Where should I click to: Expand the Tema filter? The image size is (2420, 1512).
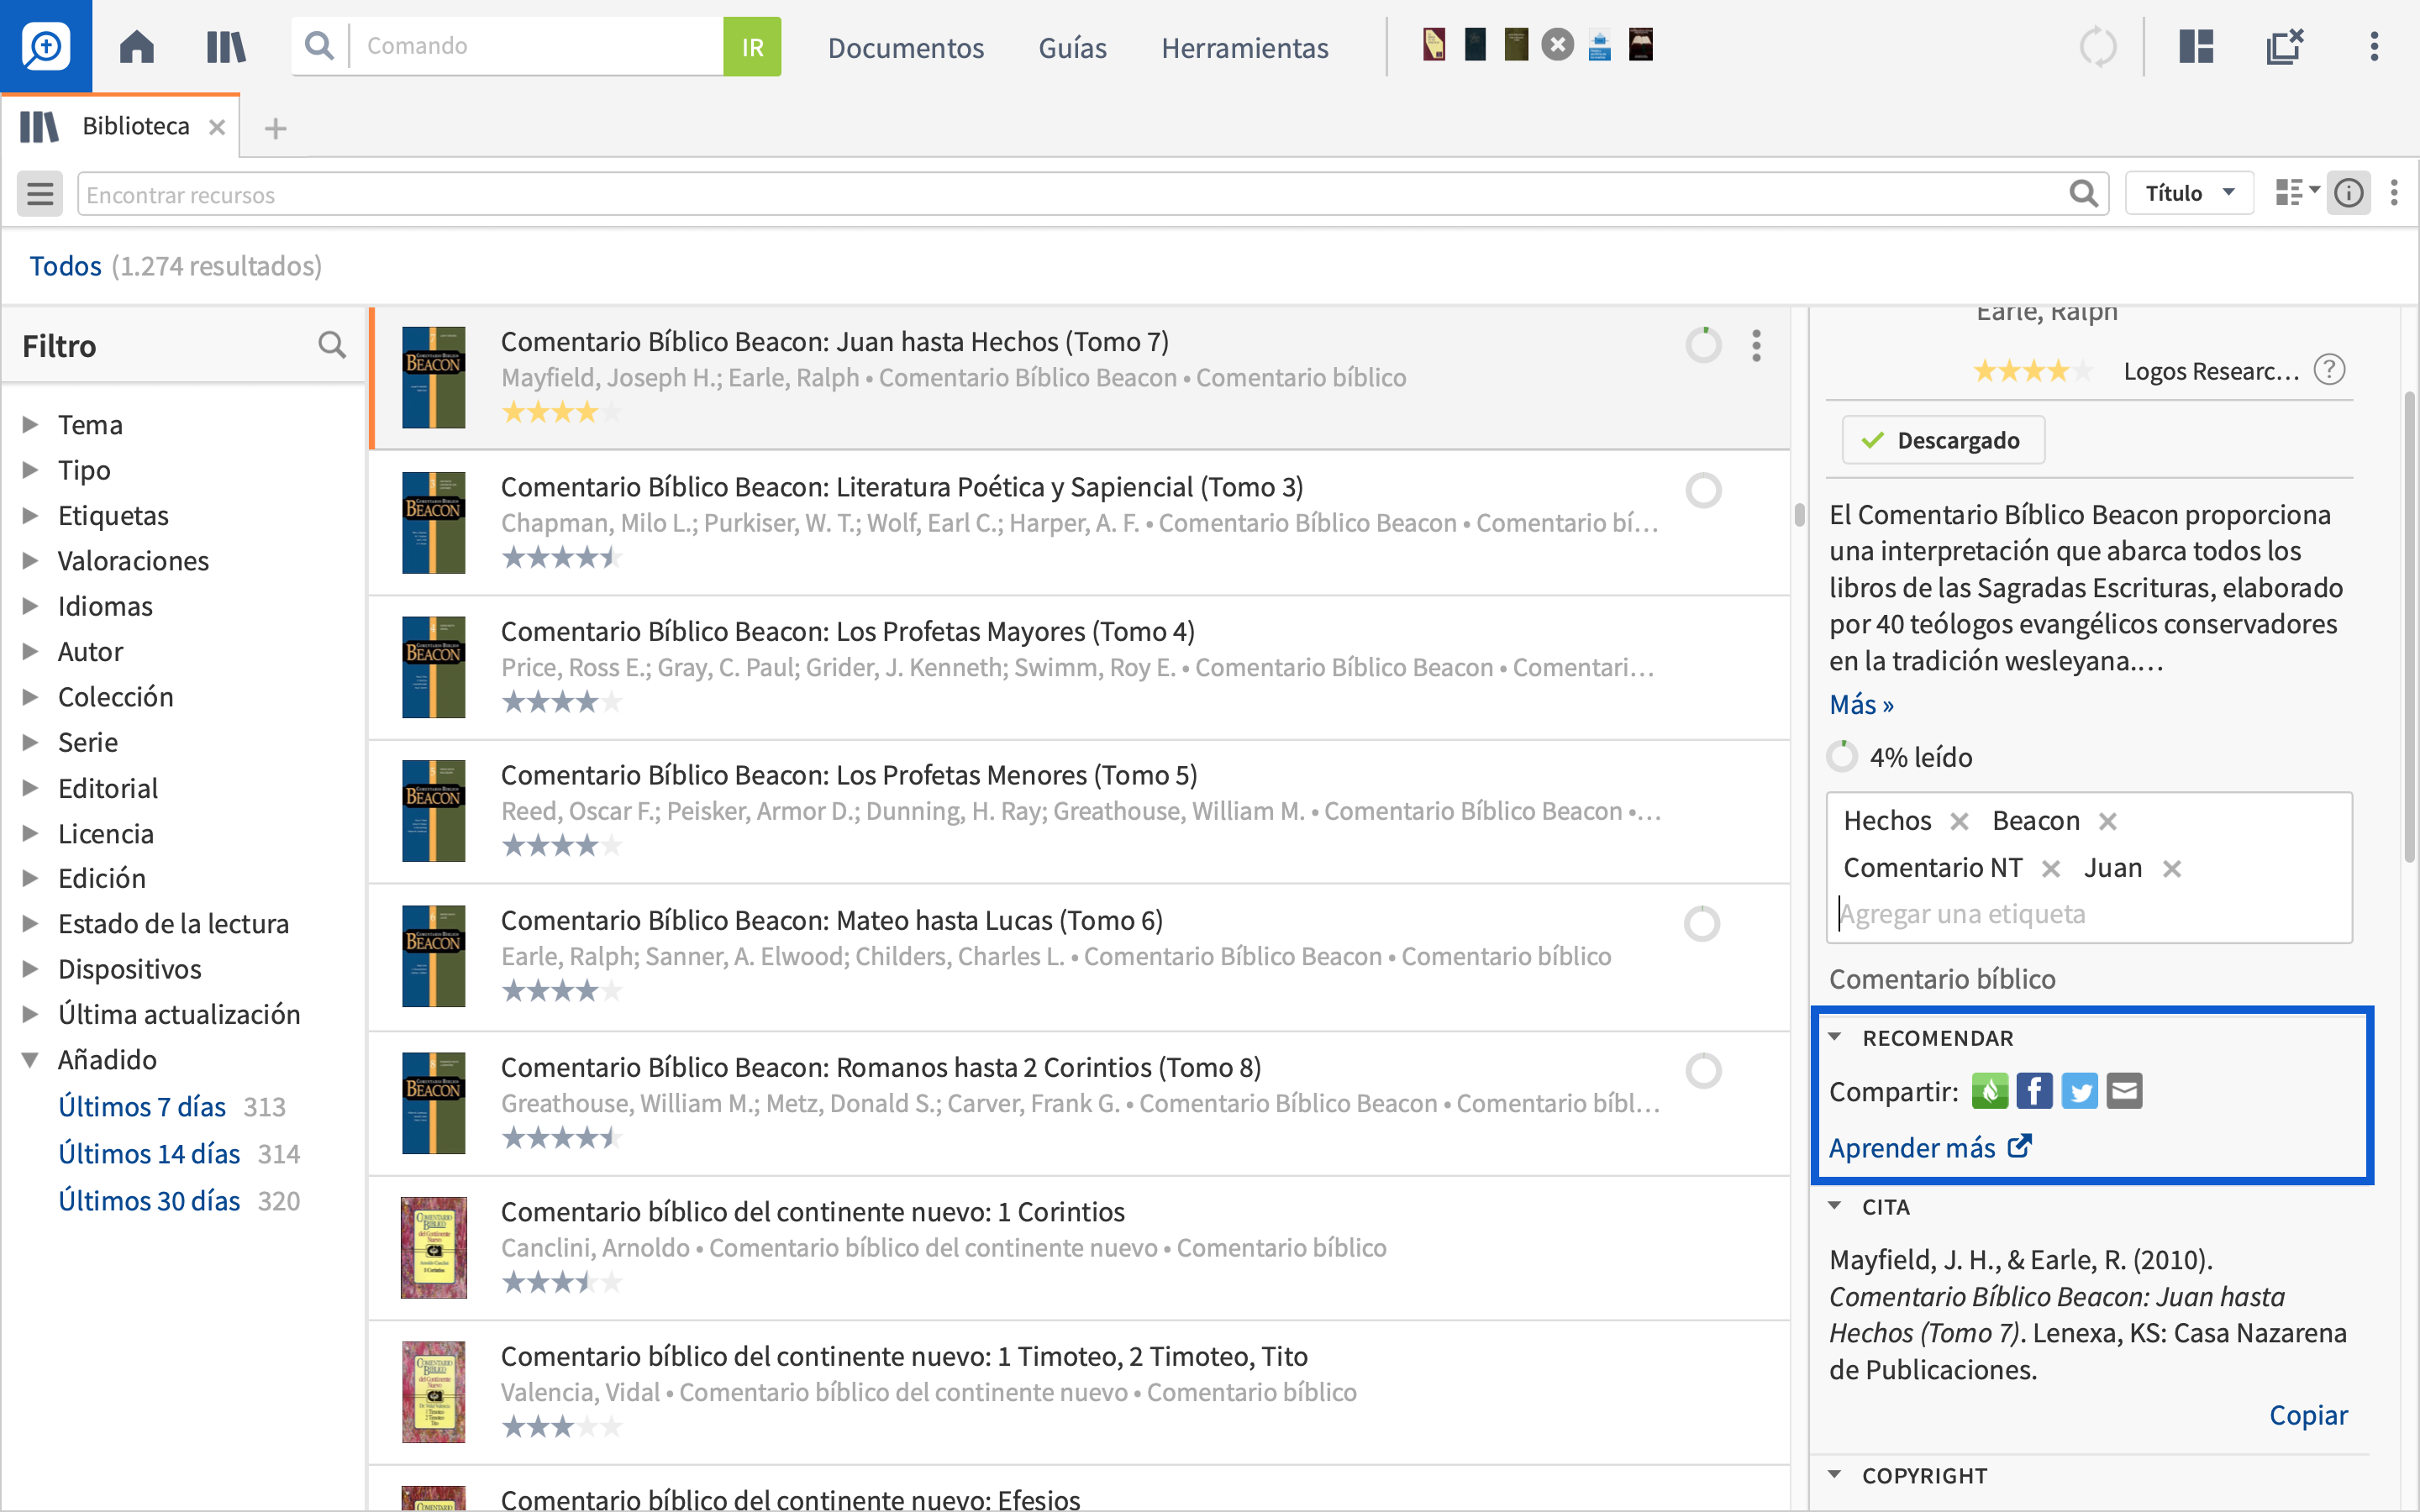pyautogui.click(x=31, y=424)
